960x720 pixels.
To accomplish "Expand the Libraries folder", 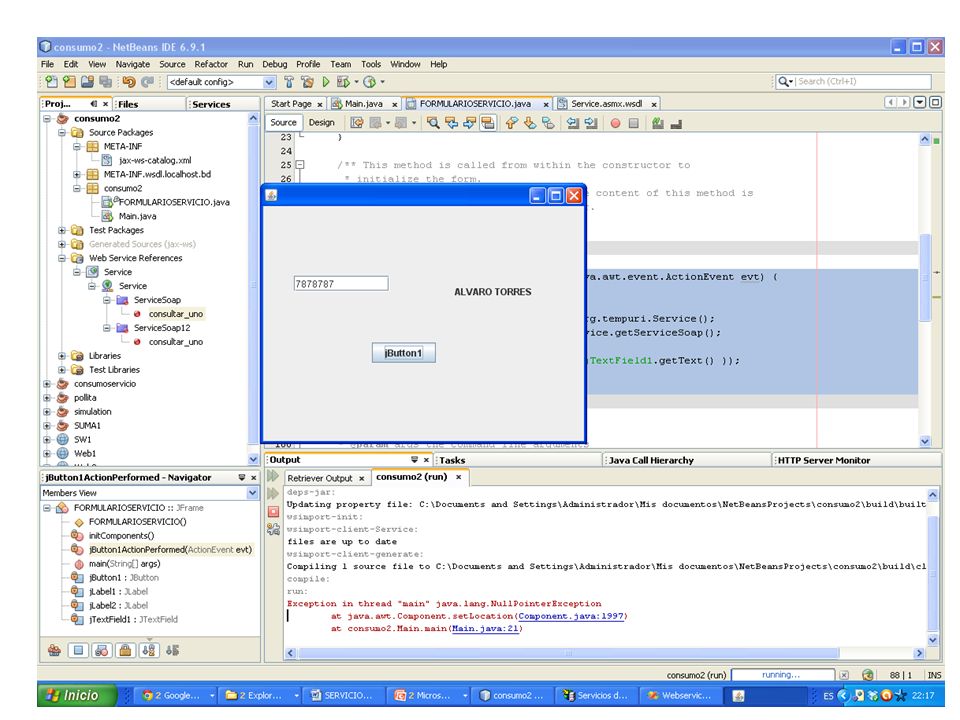I will pyautogui.click(x=62, y=356).
